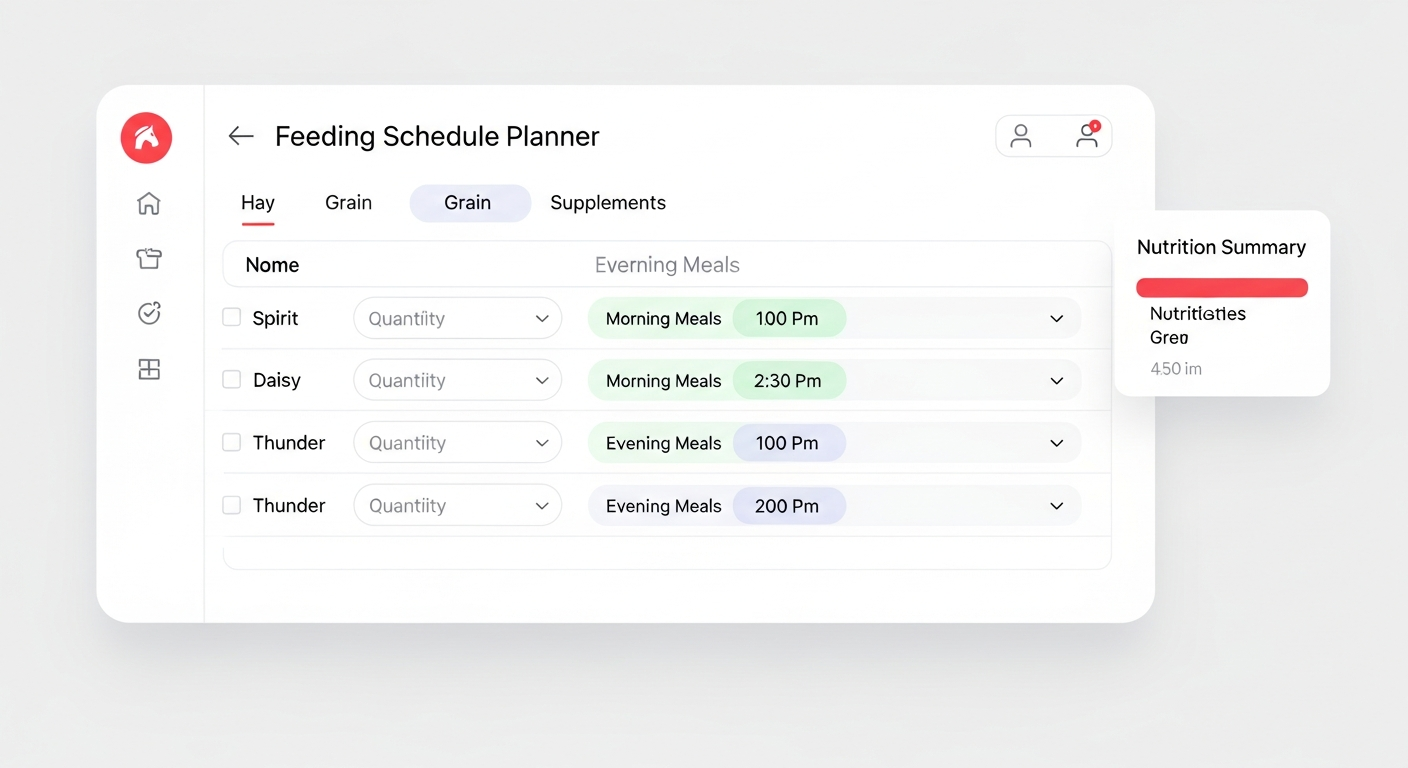Tick the first Thunder row checkbox
Viewport: 1408px width, 768px height.
pyautogui.click(x=232, y=442)
